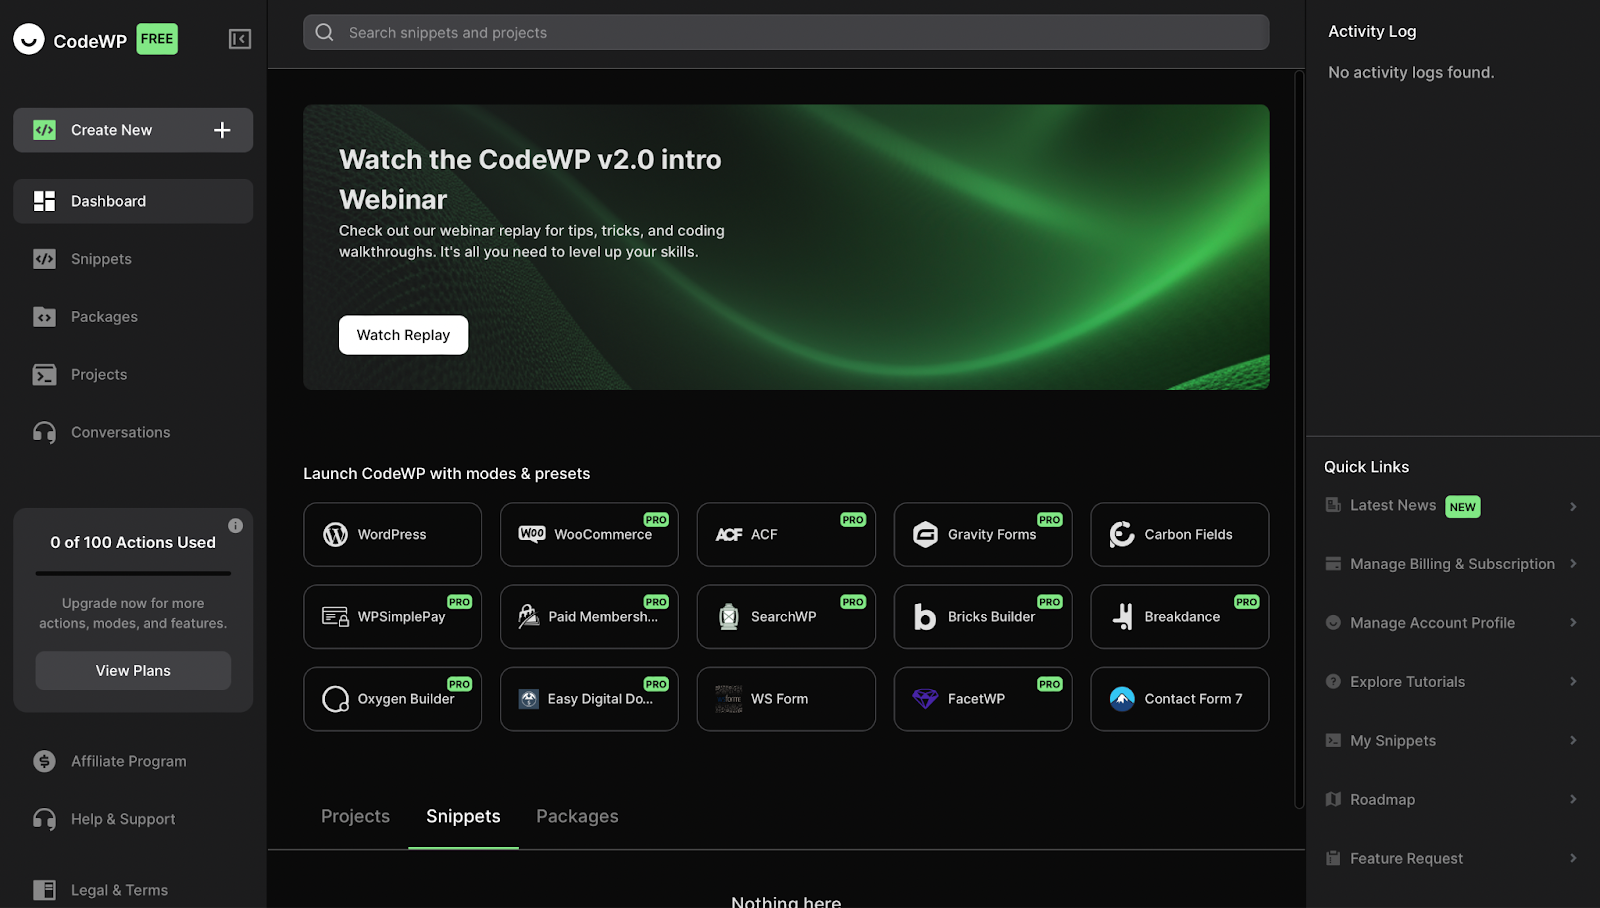The width and height of the screenshot is (1600, 908).
Task: Click the Manage Account Profile user icon
Action: click(x=1333, y=623)
